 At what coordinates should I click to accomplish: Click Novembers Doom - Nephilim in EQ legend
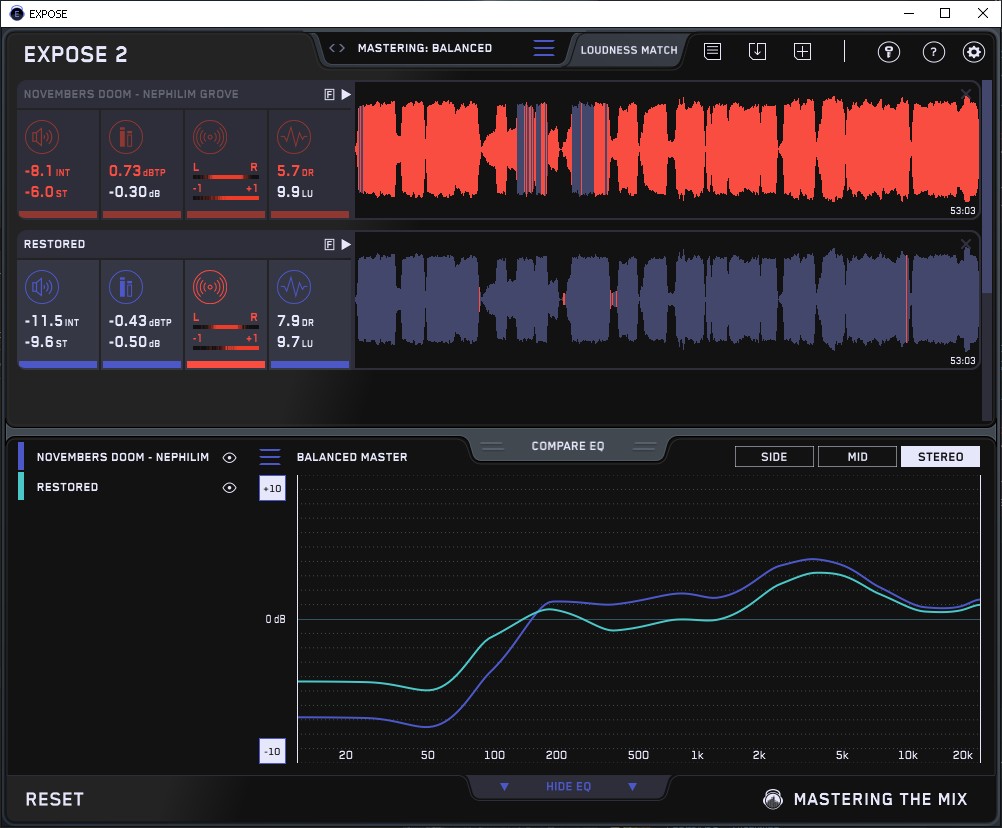(123, 457)
